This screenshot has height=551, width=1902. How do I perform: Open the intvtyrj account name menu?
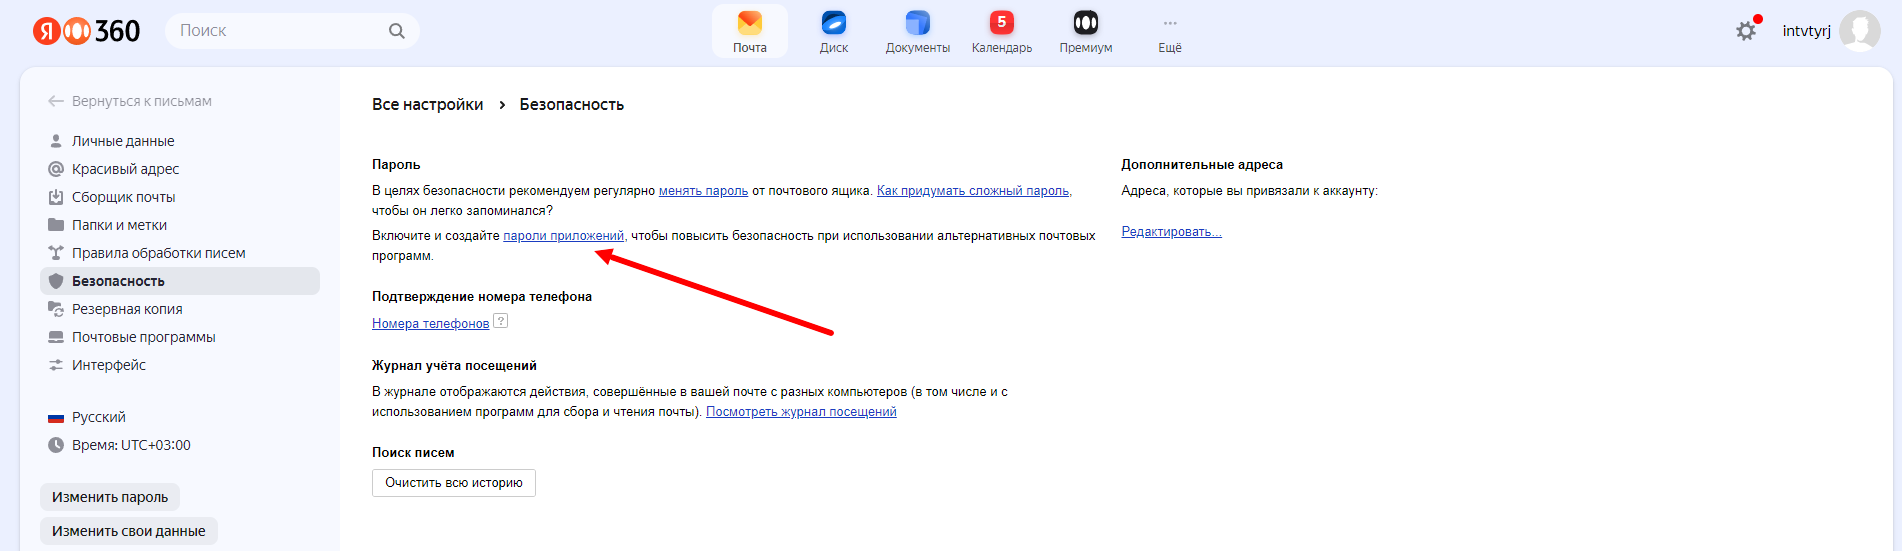pyautogui.click(x=1806, y=31)
